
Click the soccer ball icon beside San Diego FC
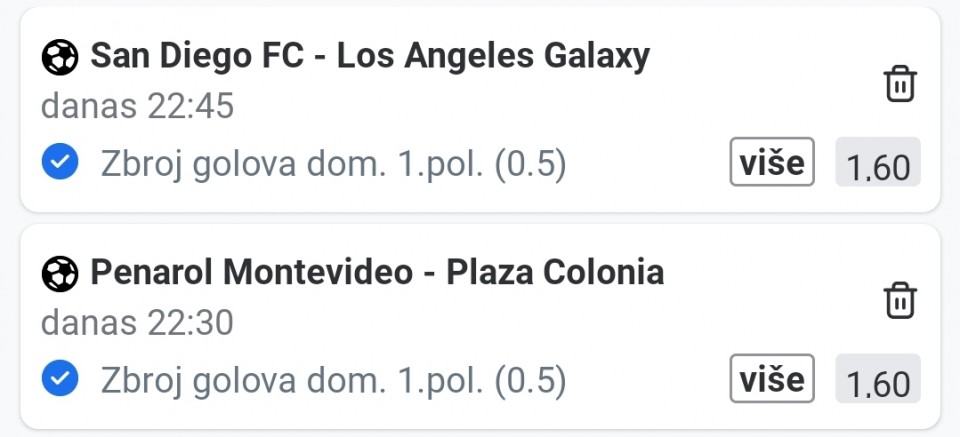59,57
